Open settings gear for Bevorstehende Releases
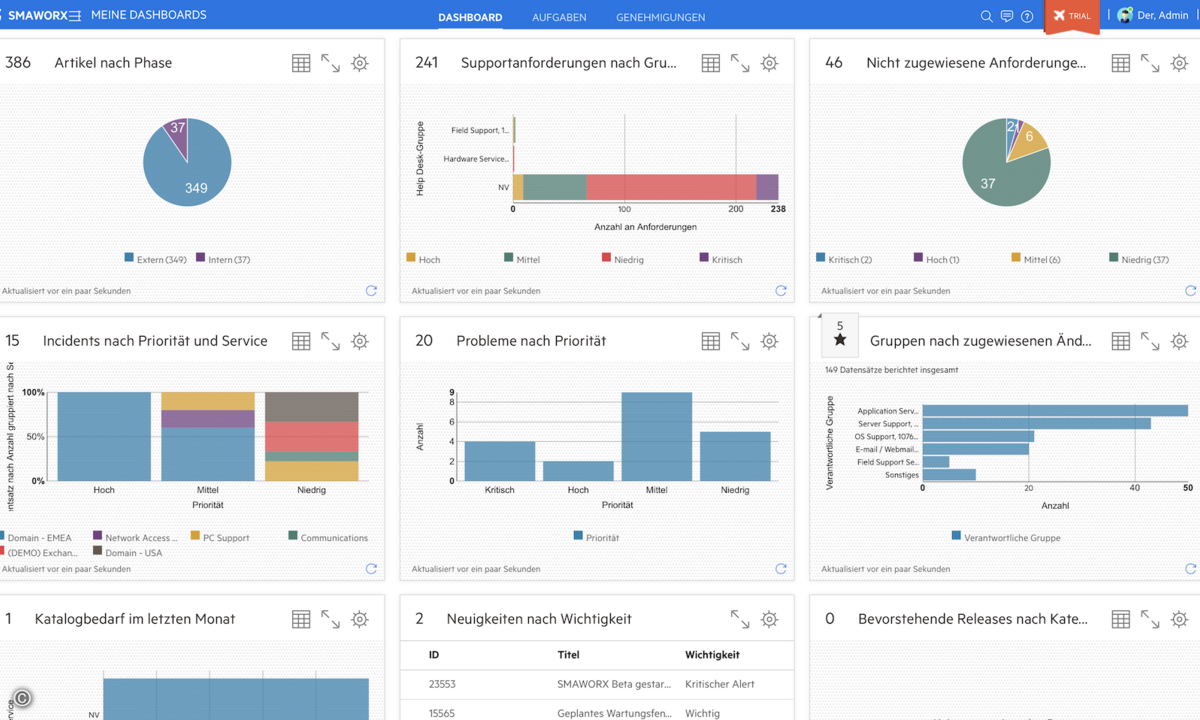The height and width of the screenshot is (720, 1200). point(1179,619)
